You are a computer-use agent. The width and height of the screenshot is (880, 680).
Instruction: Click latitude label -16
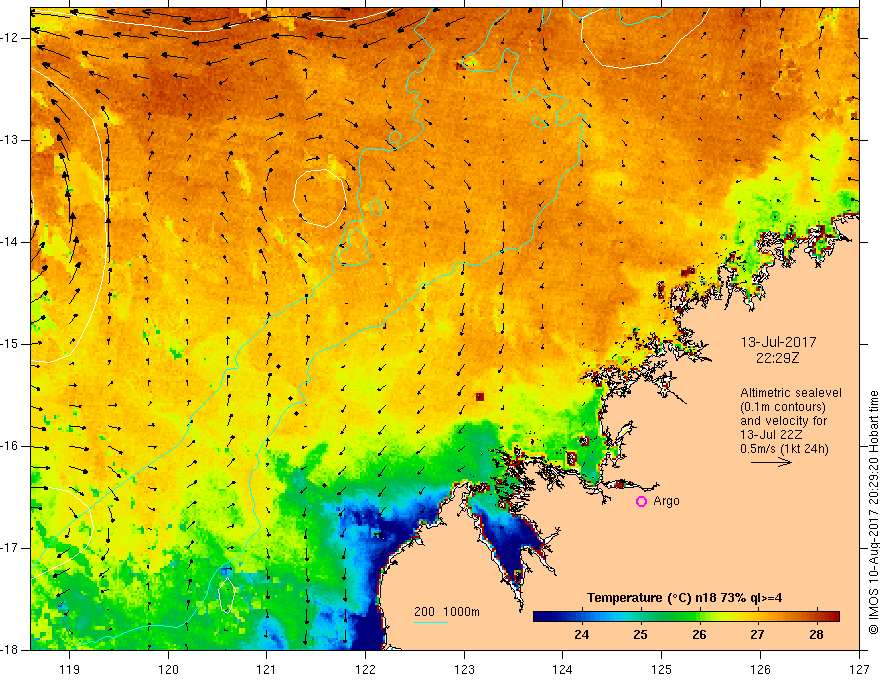[x=11, y=446]
